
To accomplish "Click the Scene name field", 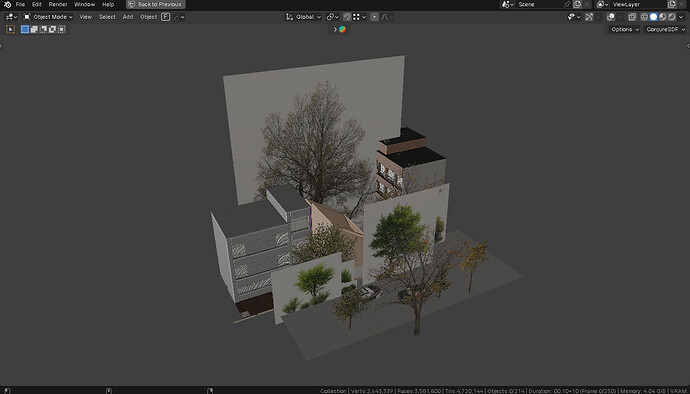I will coord(539,4).
